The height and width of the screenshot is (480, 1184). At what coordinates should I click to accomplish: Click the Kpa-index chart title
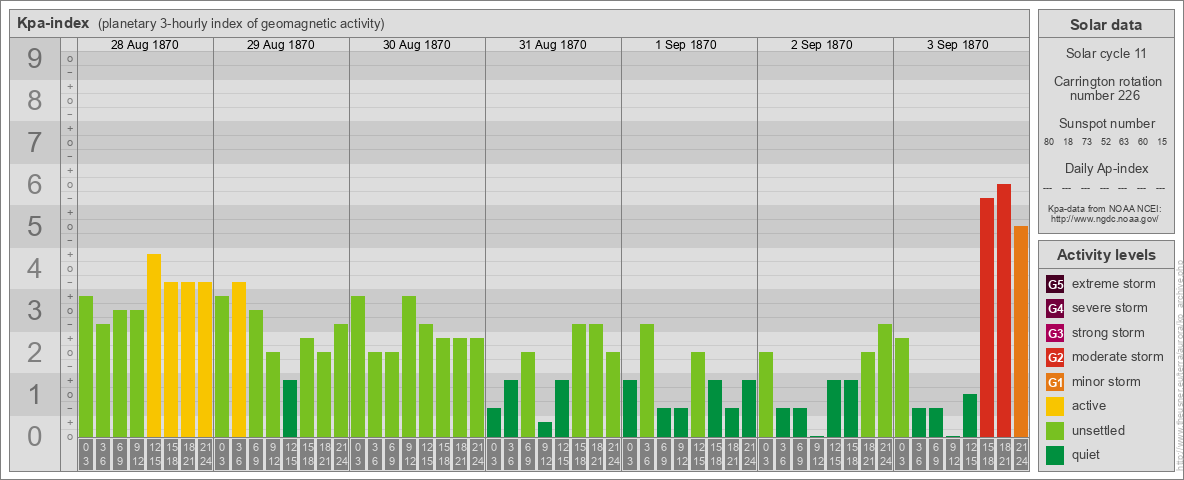point(53,23)
